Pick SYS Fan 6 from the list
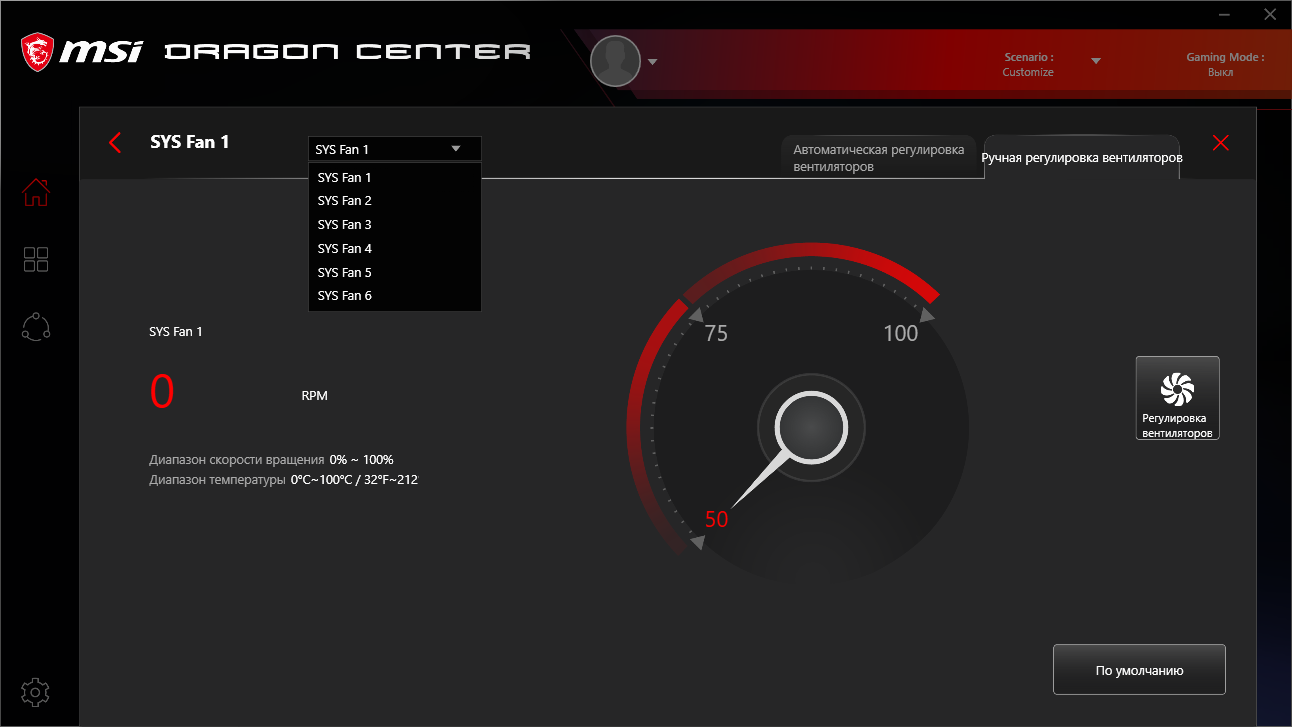This screenshot has height=727, width=1292. point(395,296)
